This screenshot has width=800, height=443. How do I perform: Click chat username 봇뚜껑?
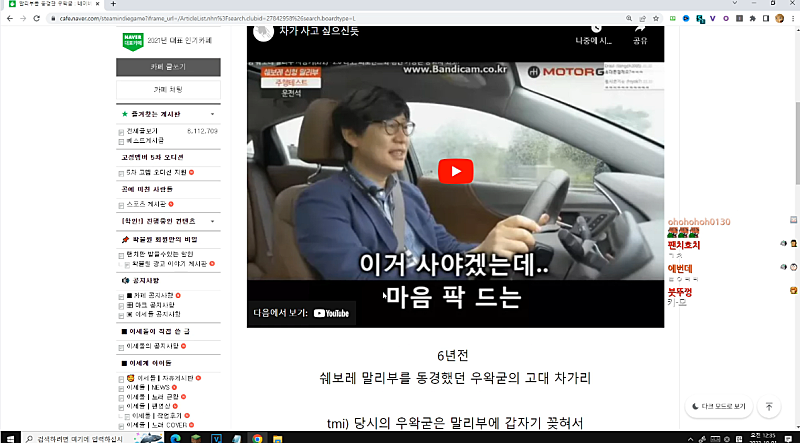(x=680, y=292)
